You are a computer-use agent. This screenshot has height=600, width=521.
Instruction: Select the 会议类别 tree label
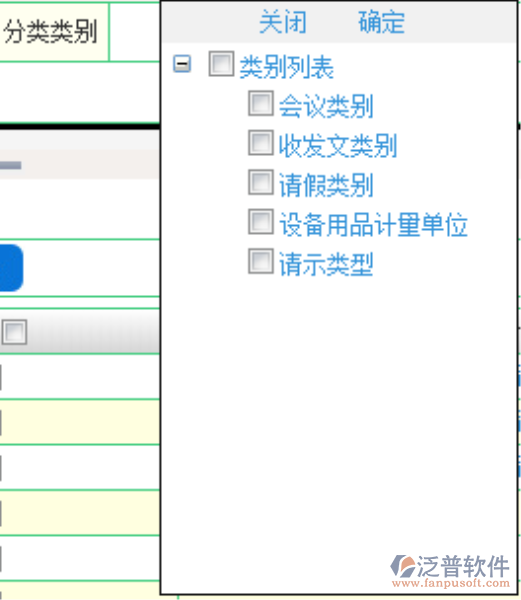click(x=326, y=106)
